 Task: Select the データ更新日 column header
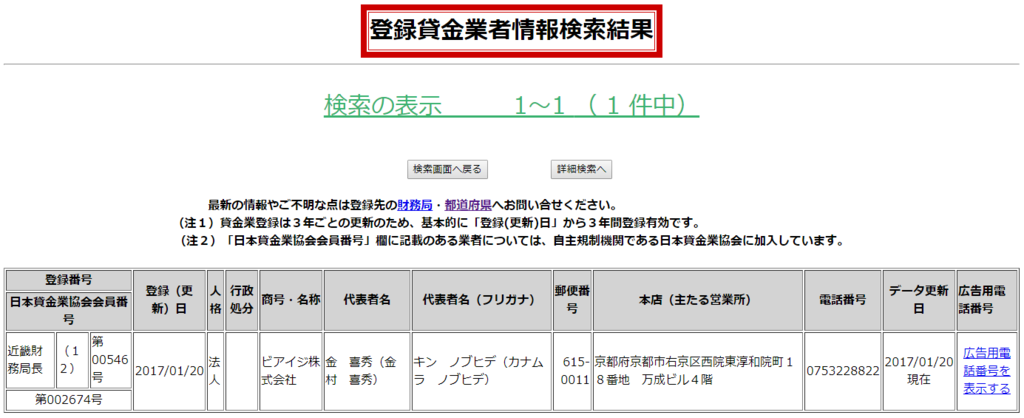point(919,300)
